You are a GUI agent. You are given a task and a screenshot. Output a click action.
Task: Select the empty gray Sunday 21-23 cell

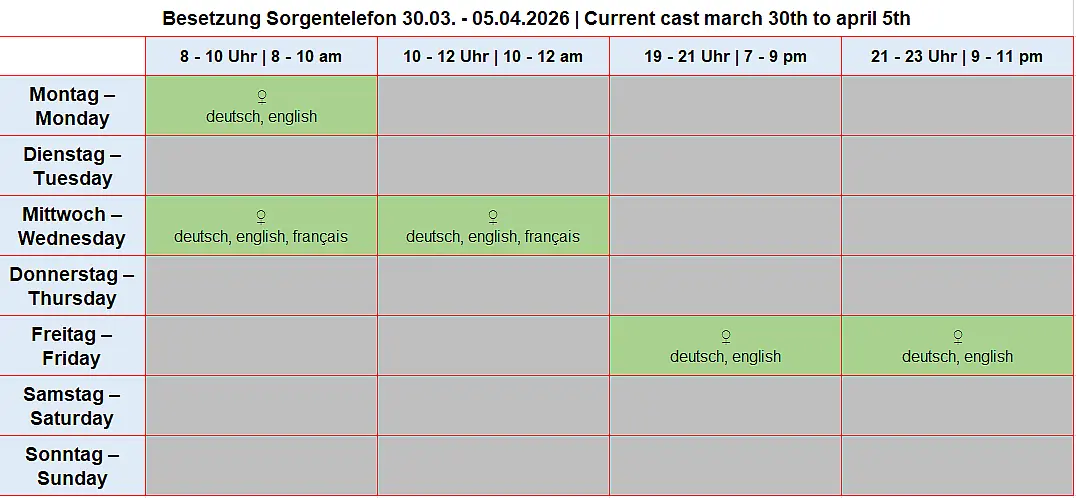tap(957, 466)
